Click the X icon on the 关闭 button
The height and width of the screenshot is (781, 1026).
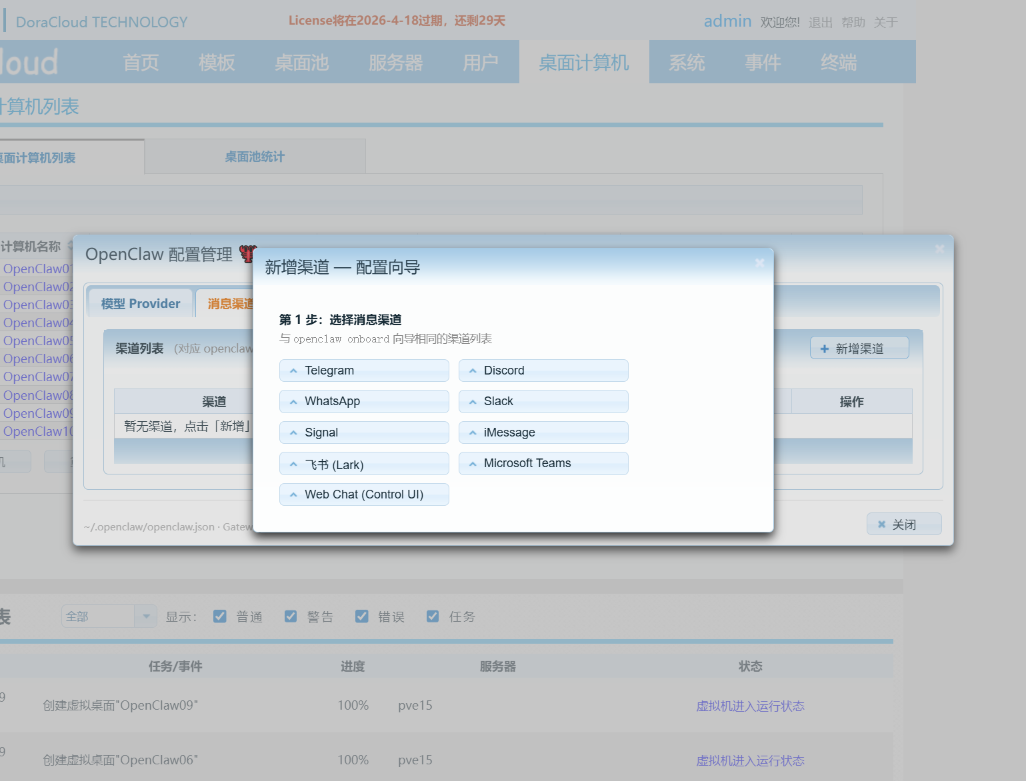tap(881, 525)
